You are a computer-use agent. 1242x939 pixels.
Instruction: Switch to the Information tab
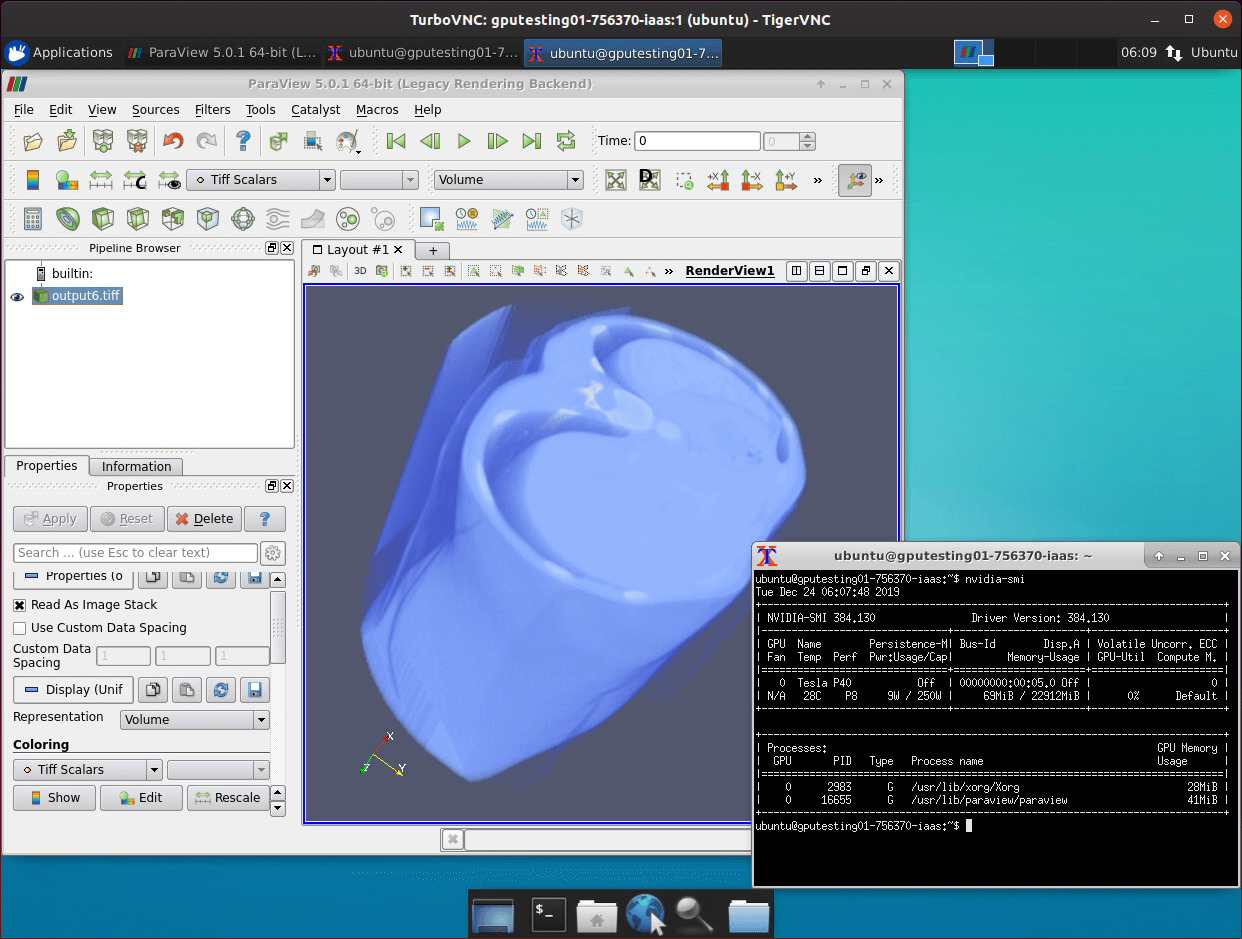136,466
